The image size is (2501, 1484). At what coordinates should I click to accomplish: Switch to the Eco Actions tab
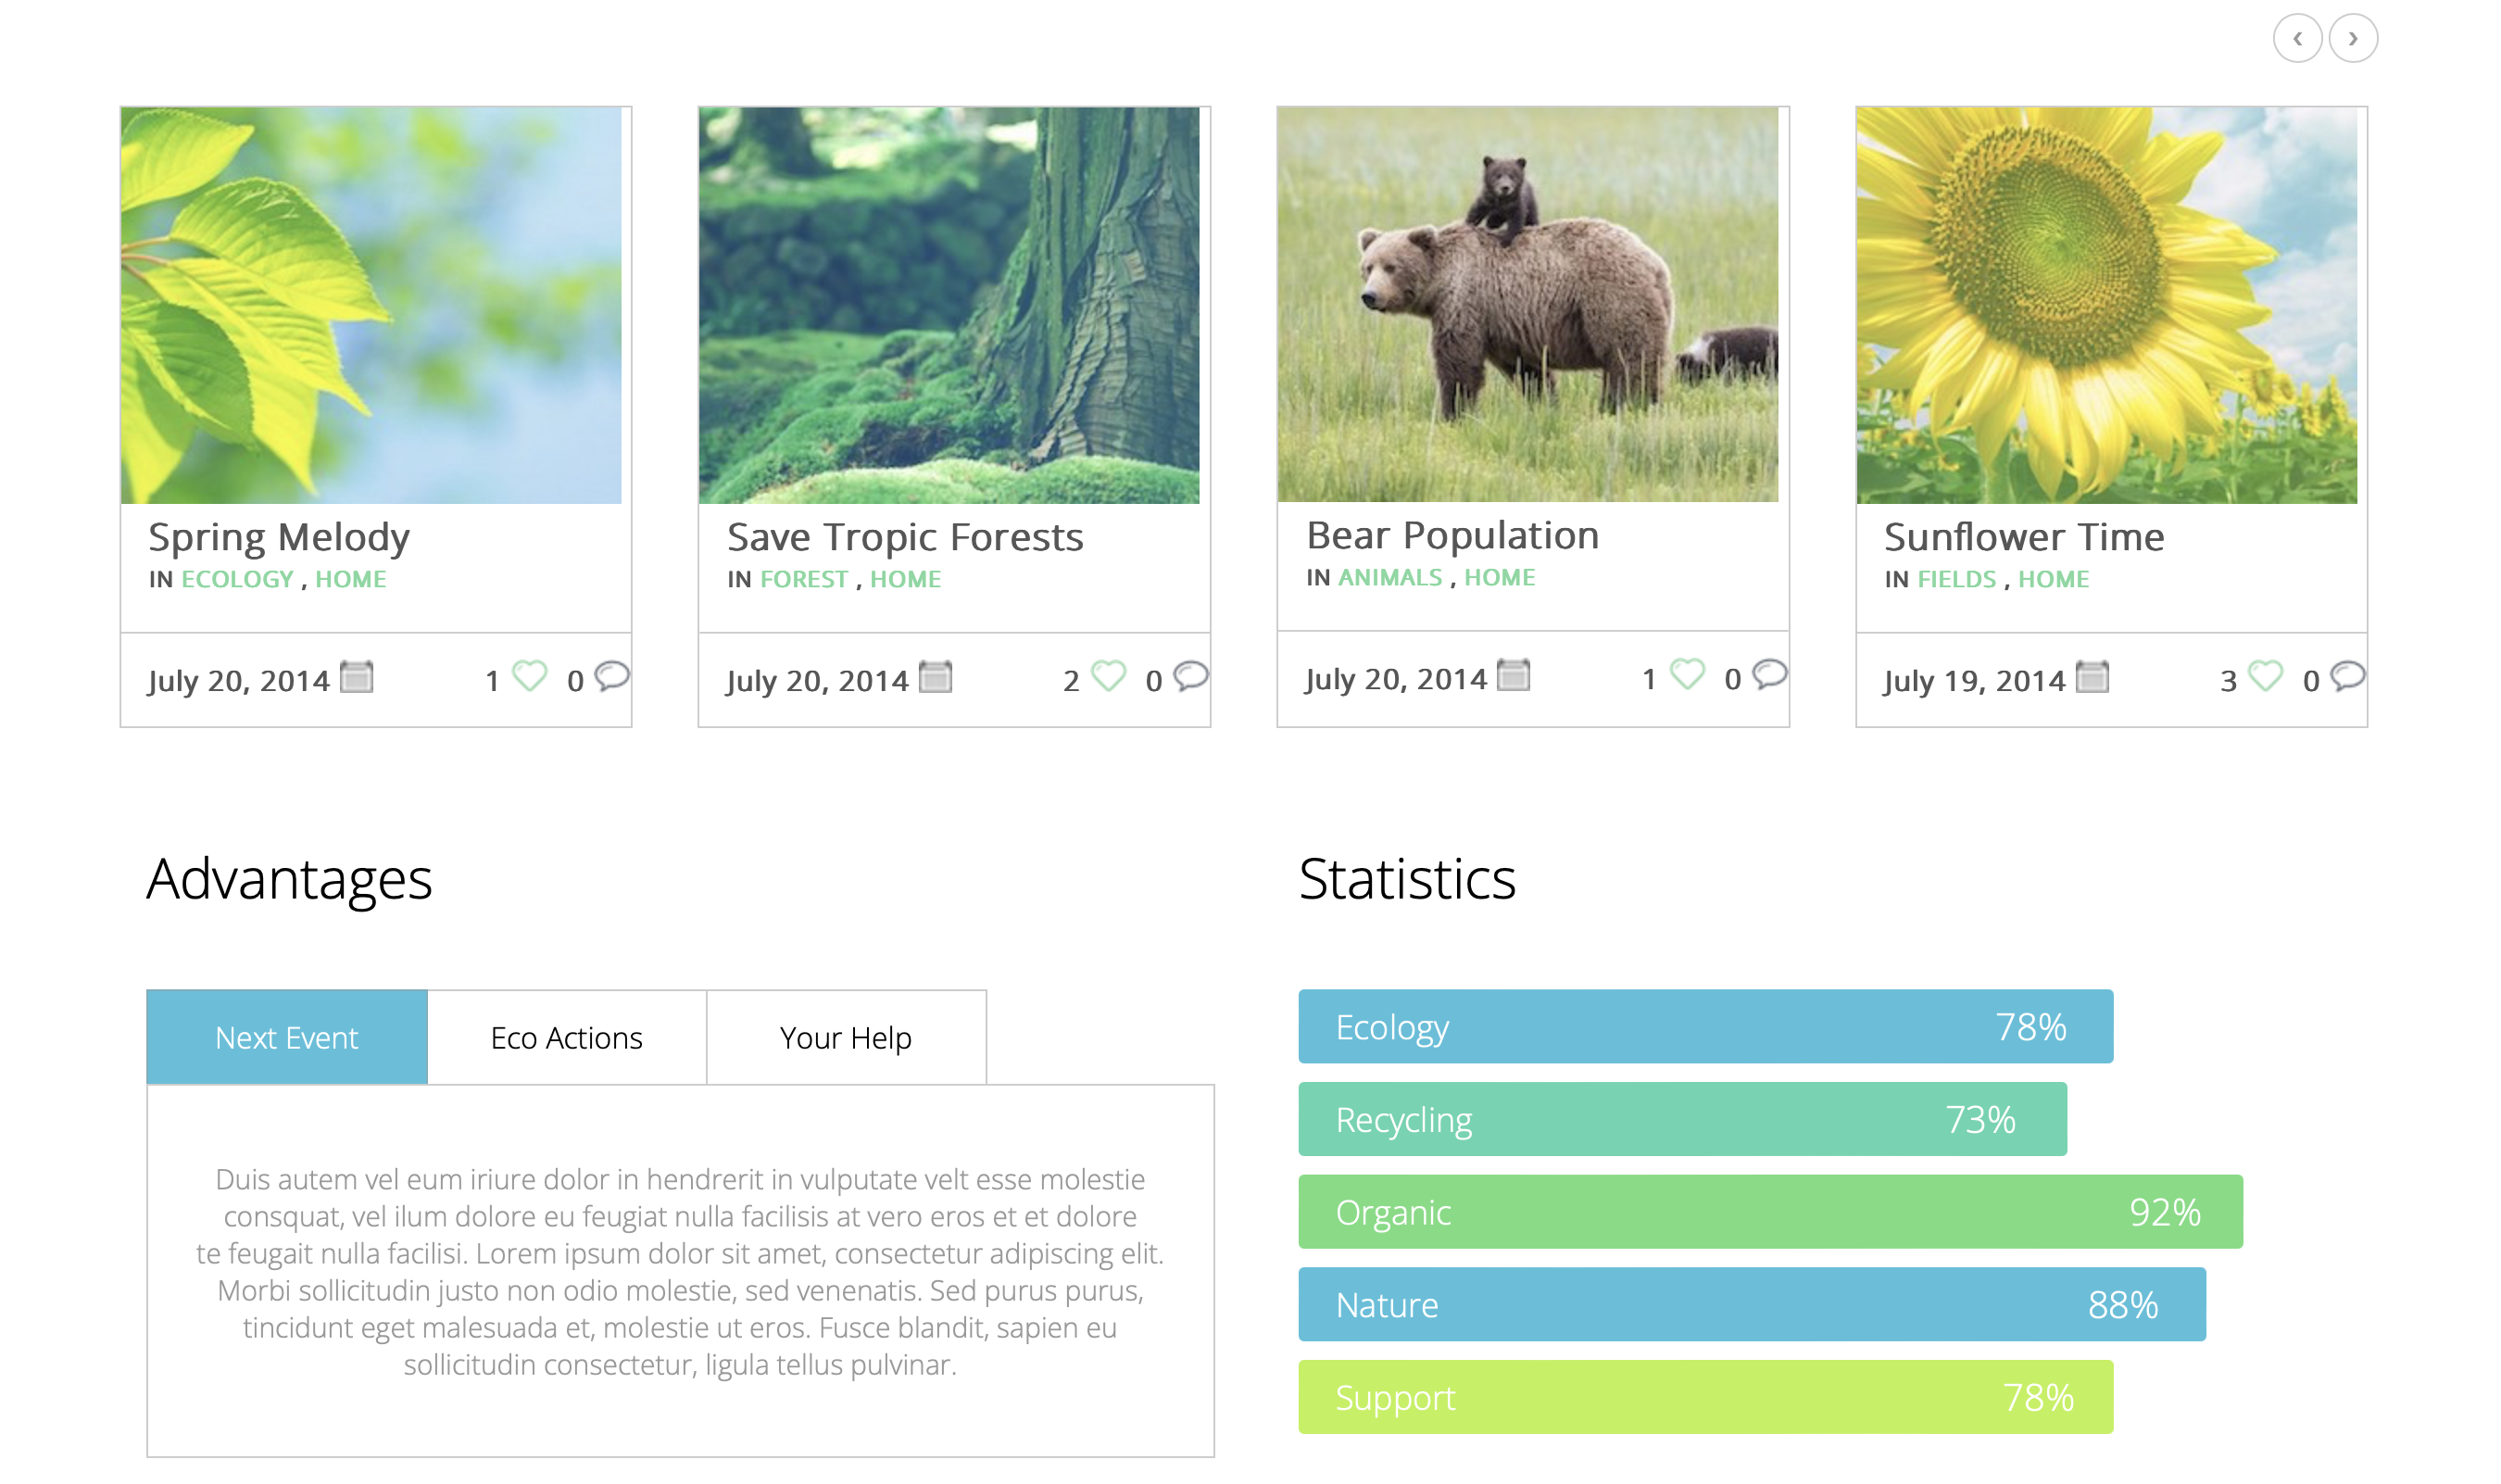[566, 1038]
